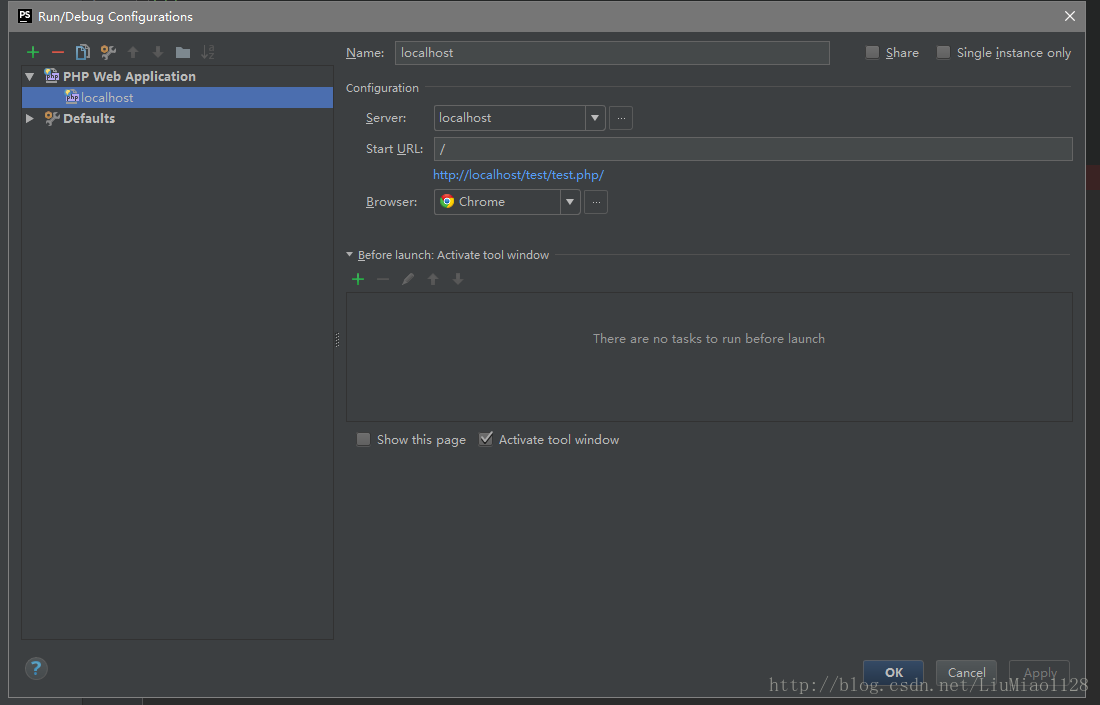Open browser settings ellipsis button

(596, 202)
